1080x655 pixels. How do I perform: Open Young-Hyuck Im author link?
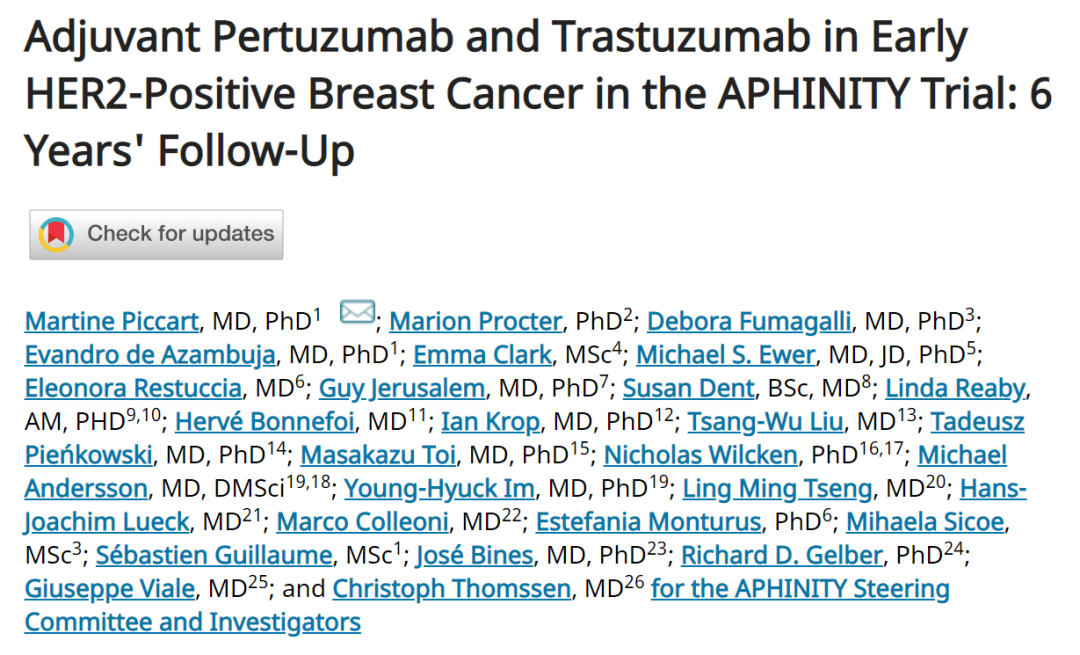point(440,489)
